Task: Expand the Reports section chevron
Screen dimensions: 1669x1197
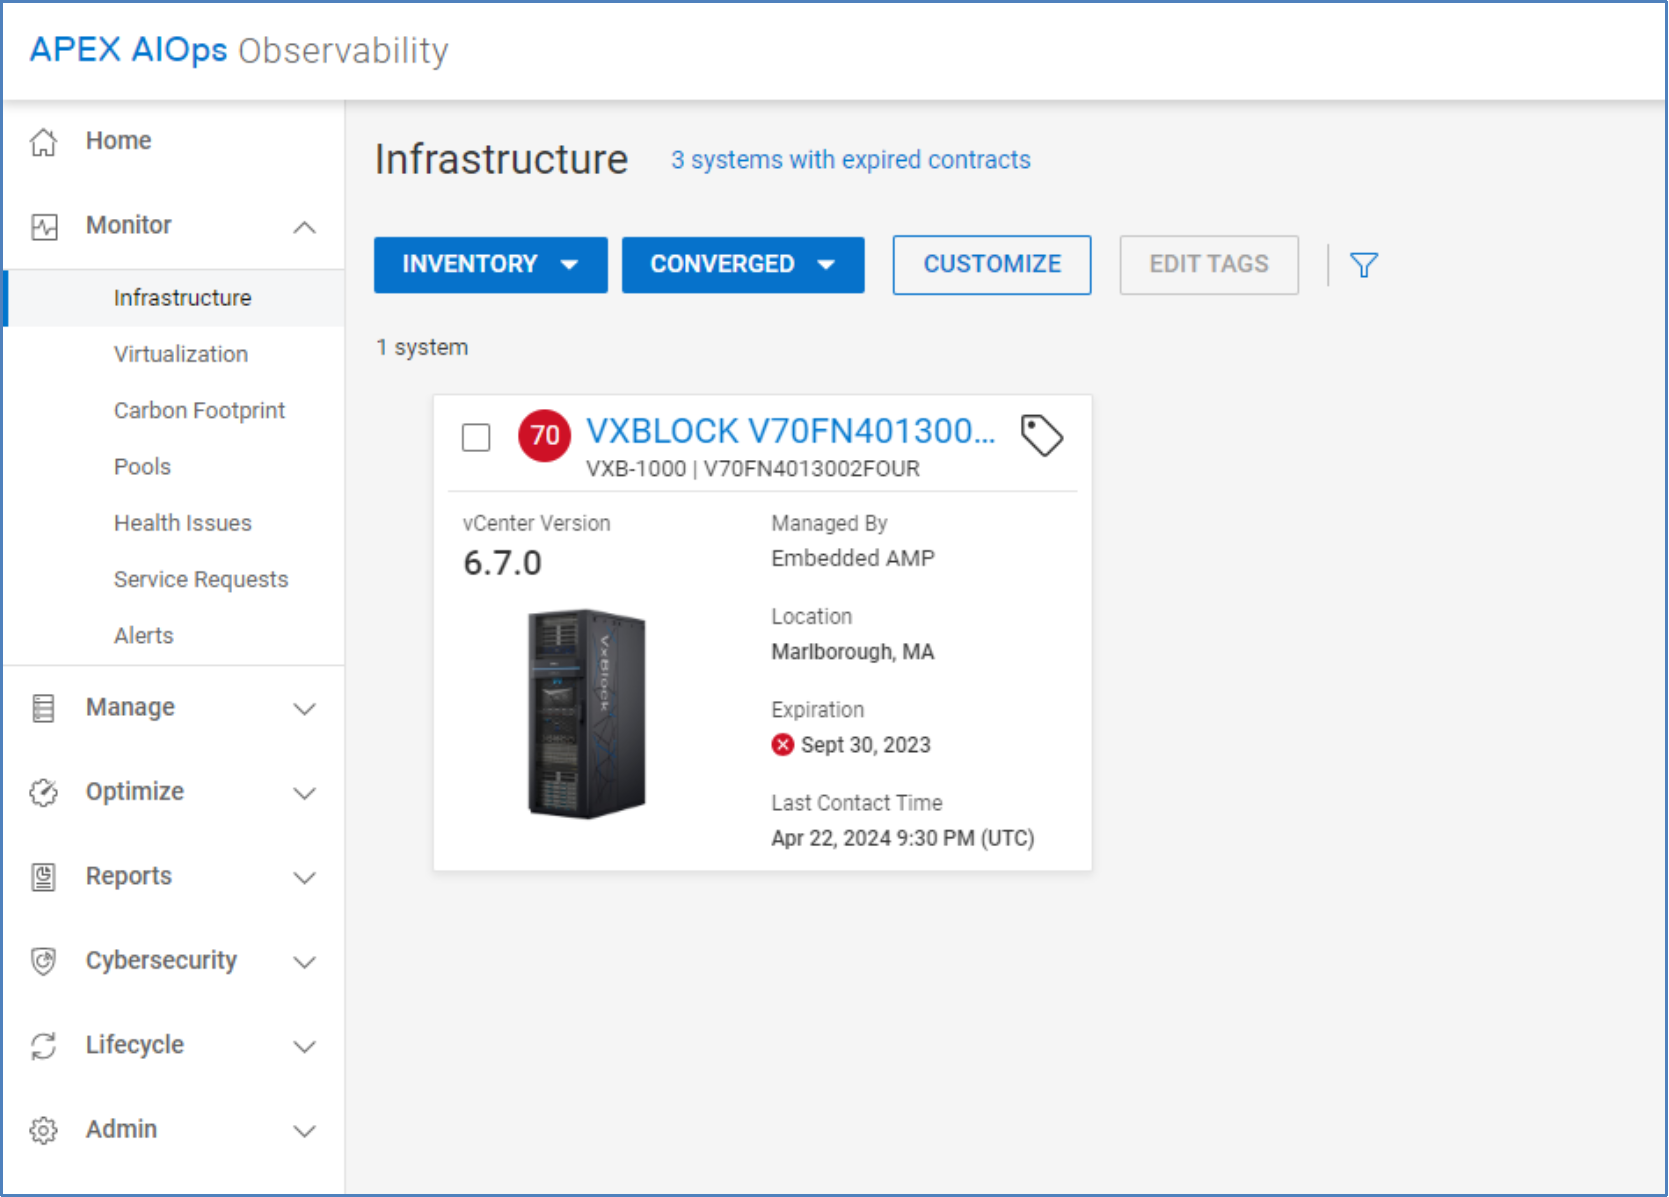Action: pyautogui.click(x=305, y=877)
